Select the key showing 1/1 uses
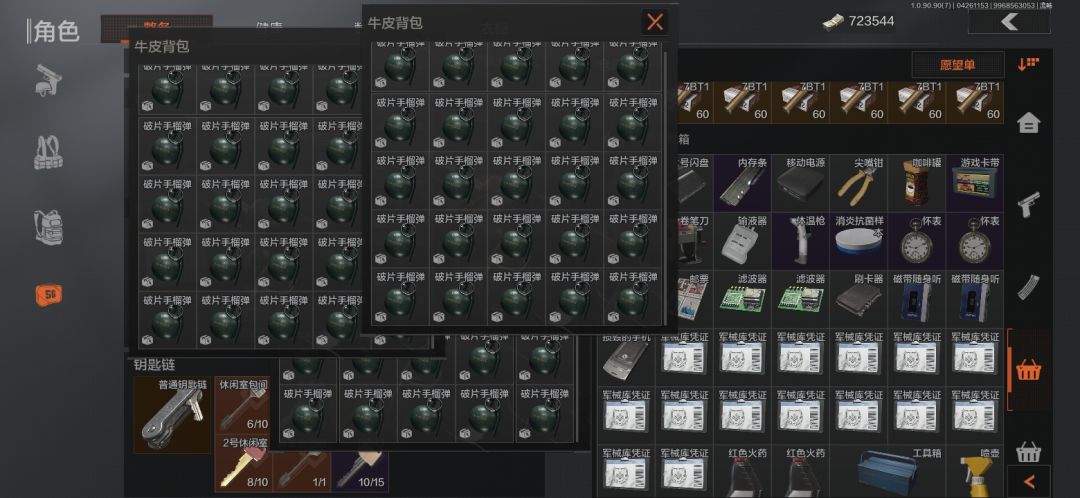Screen dimensions: 1080x498 pyautogui.click(x=301, y=472)
